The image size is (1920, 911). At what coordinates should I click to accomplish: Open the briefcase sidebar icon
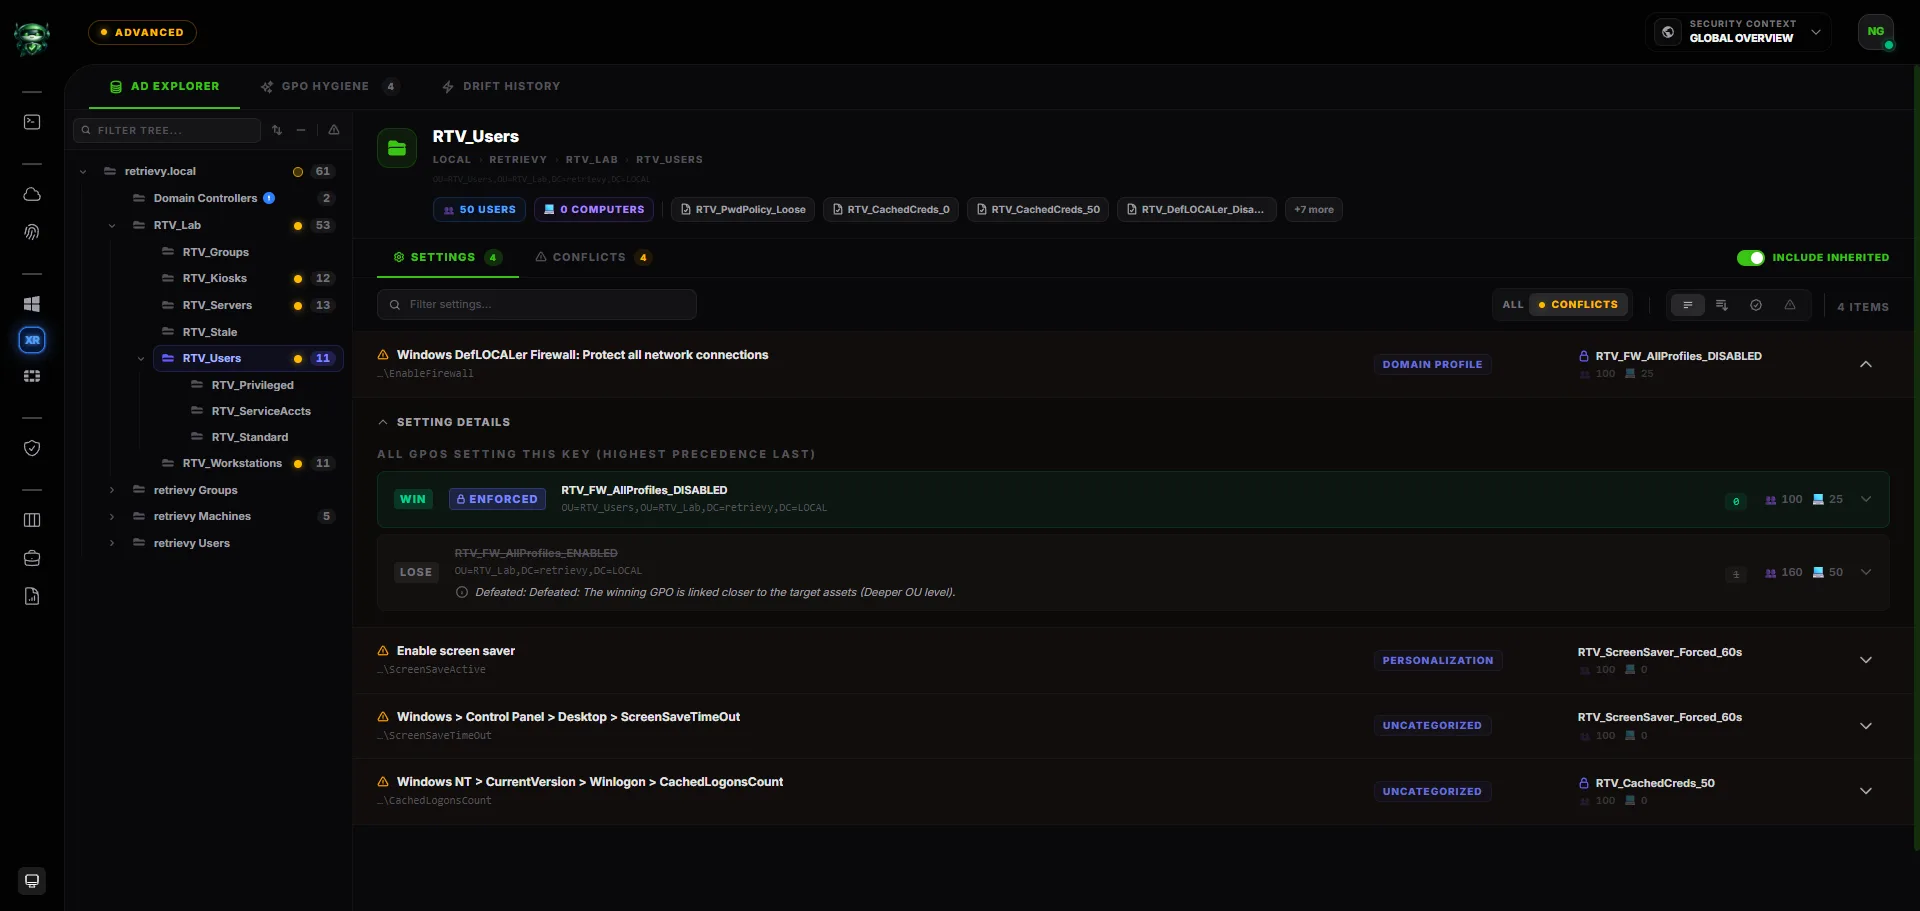click(32, 558)
